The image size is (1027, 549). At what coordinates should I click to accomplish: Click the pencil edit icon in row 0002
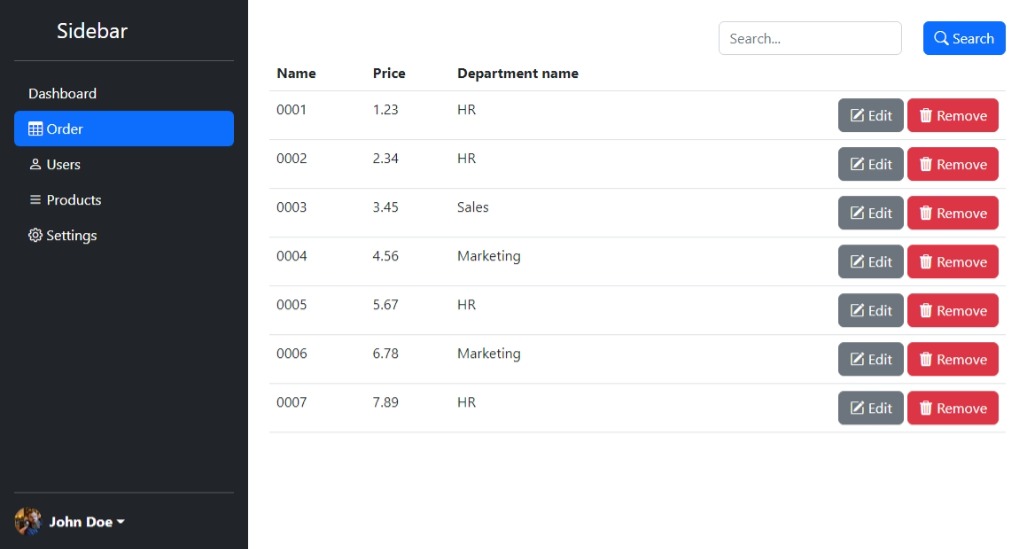(857, 165)
